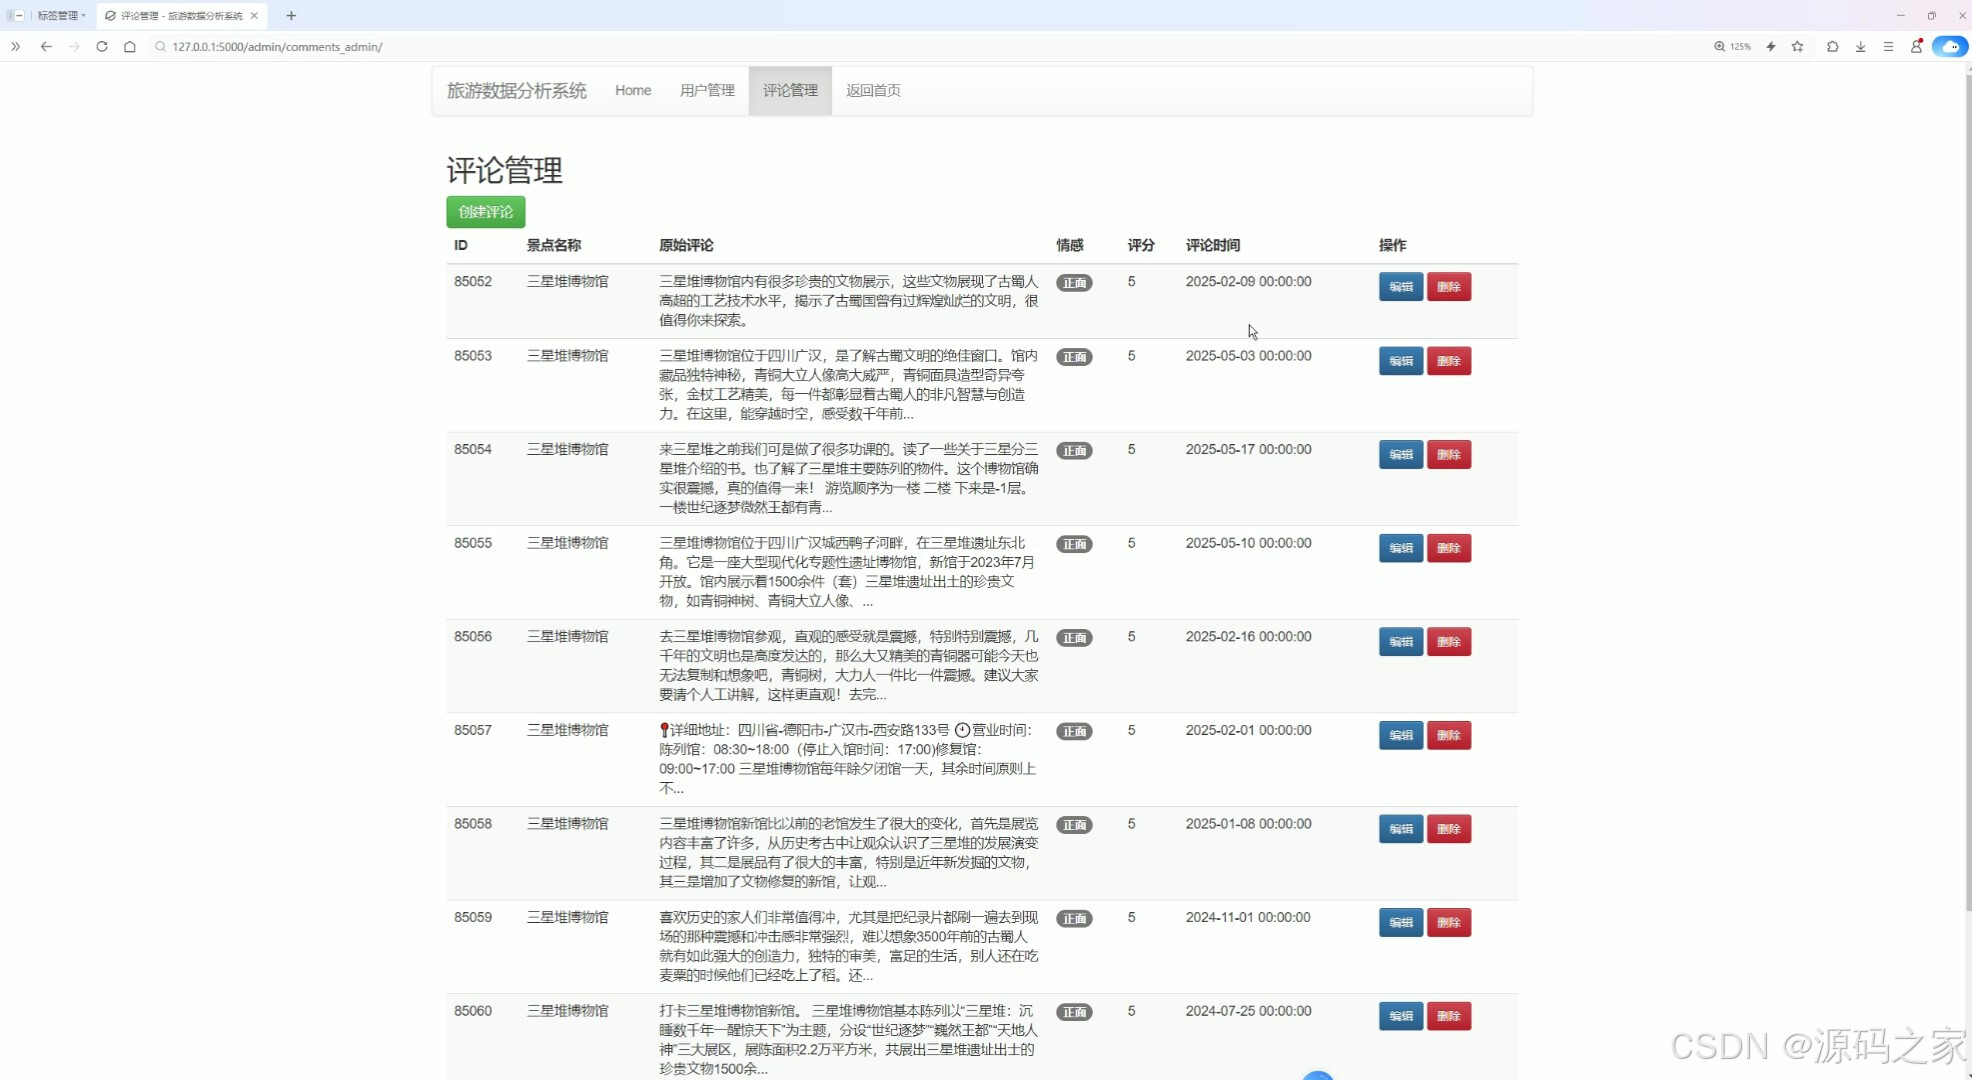
Task: Click the lightning bolt toolbar icon
Action: tap(1770, 46)
